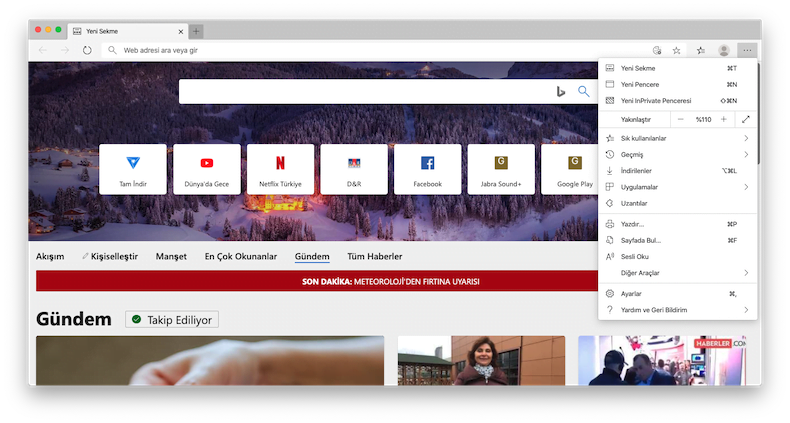Click the Bing search magnifier icon
790x423 pixels.
coord(584,92)
